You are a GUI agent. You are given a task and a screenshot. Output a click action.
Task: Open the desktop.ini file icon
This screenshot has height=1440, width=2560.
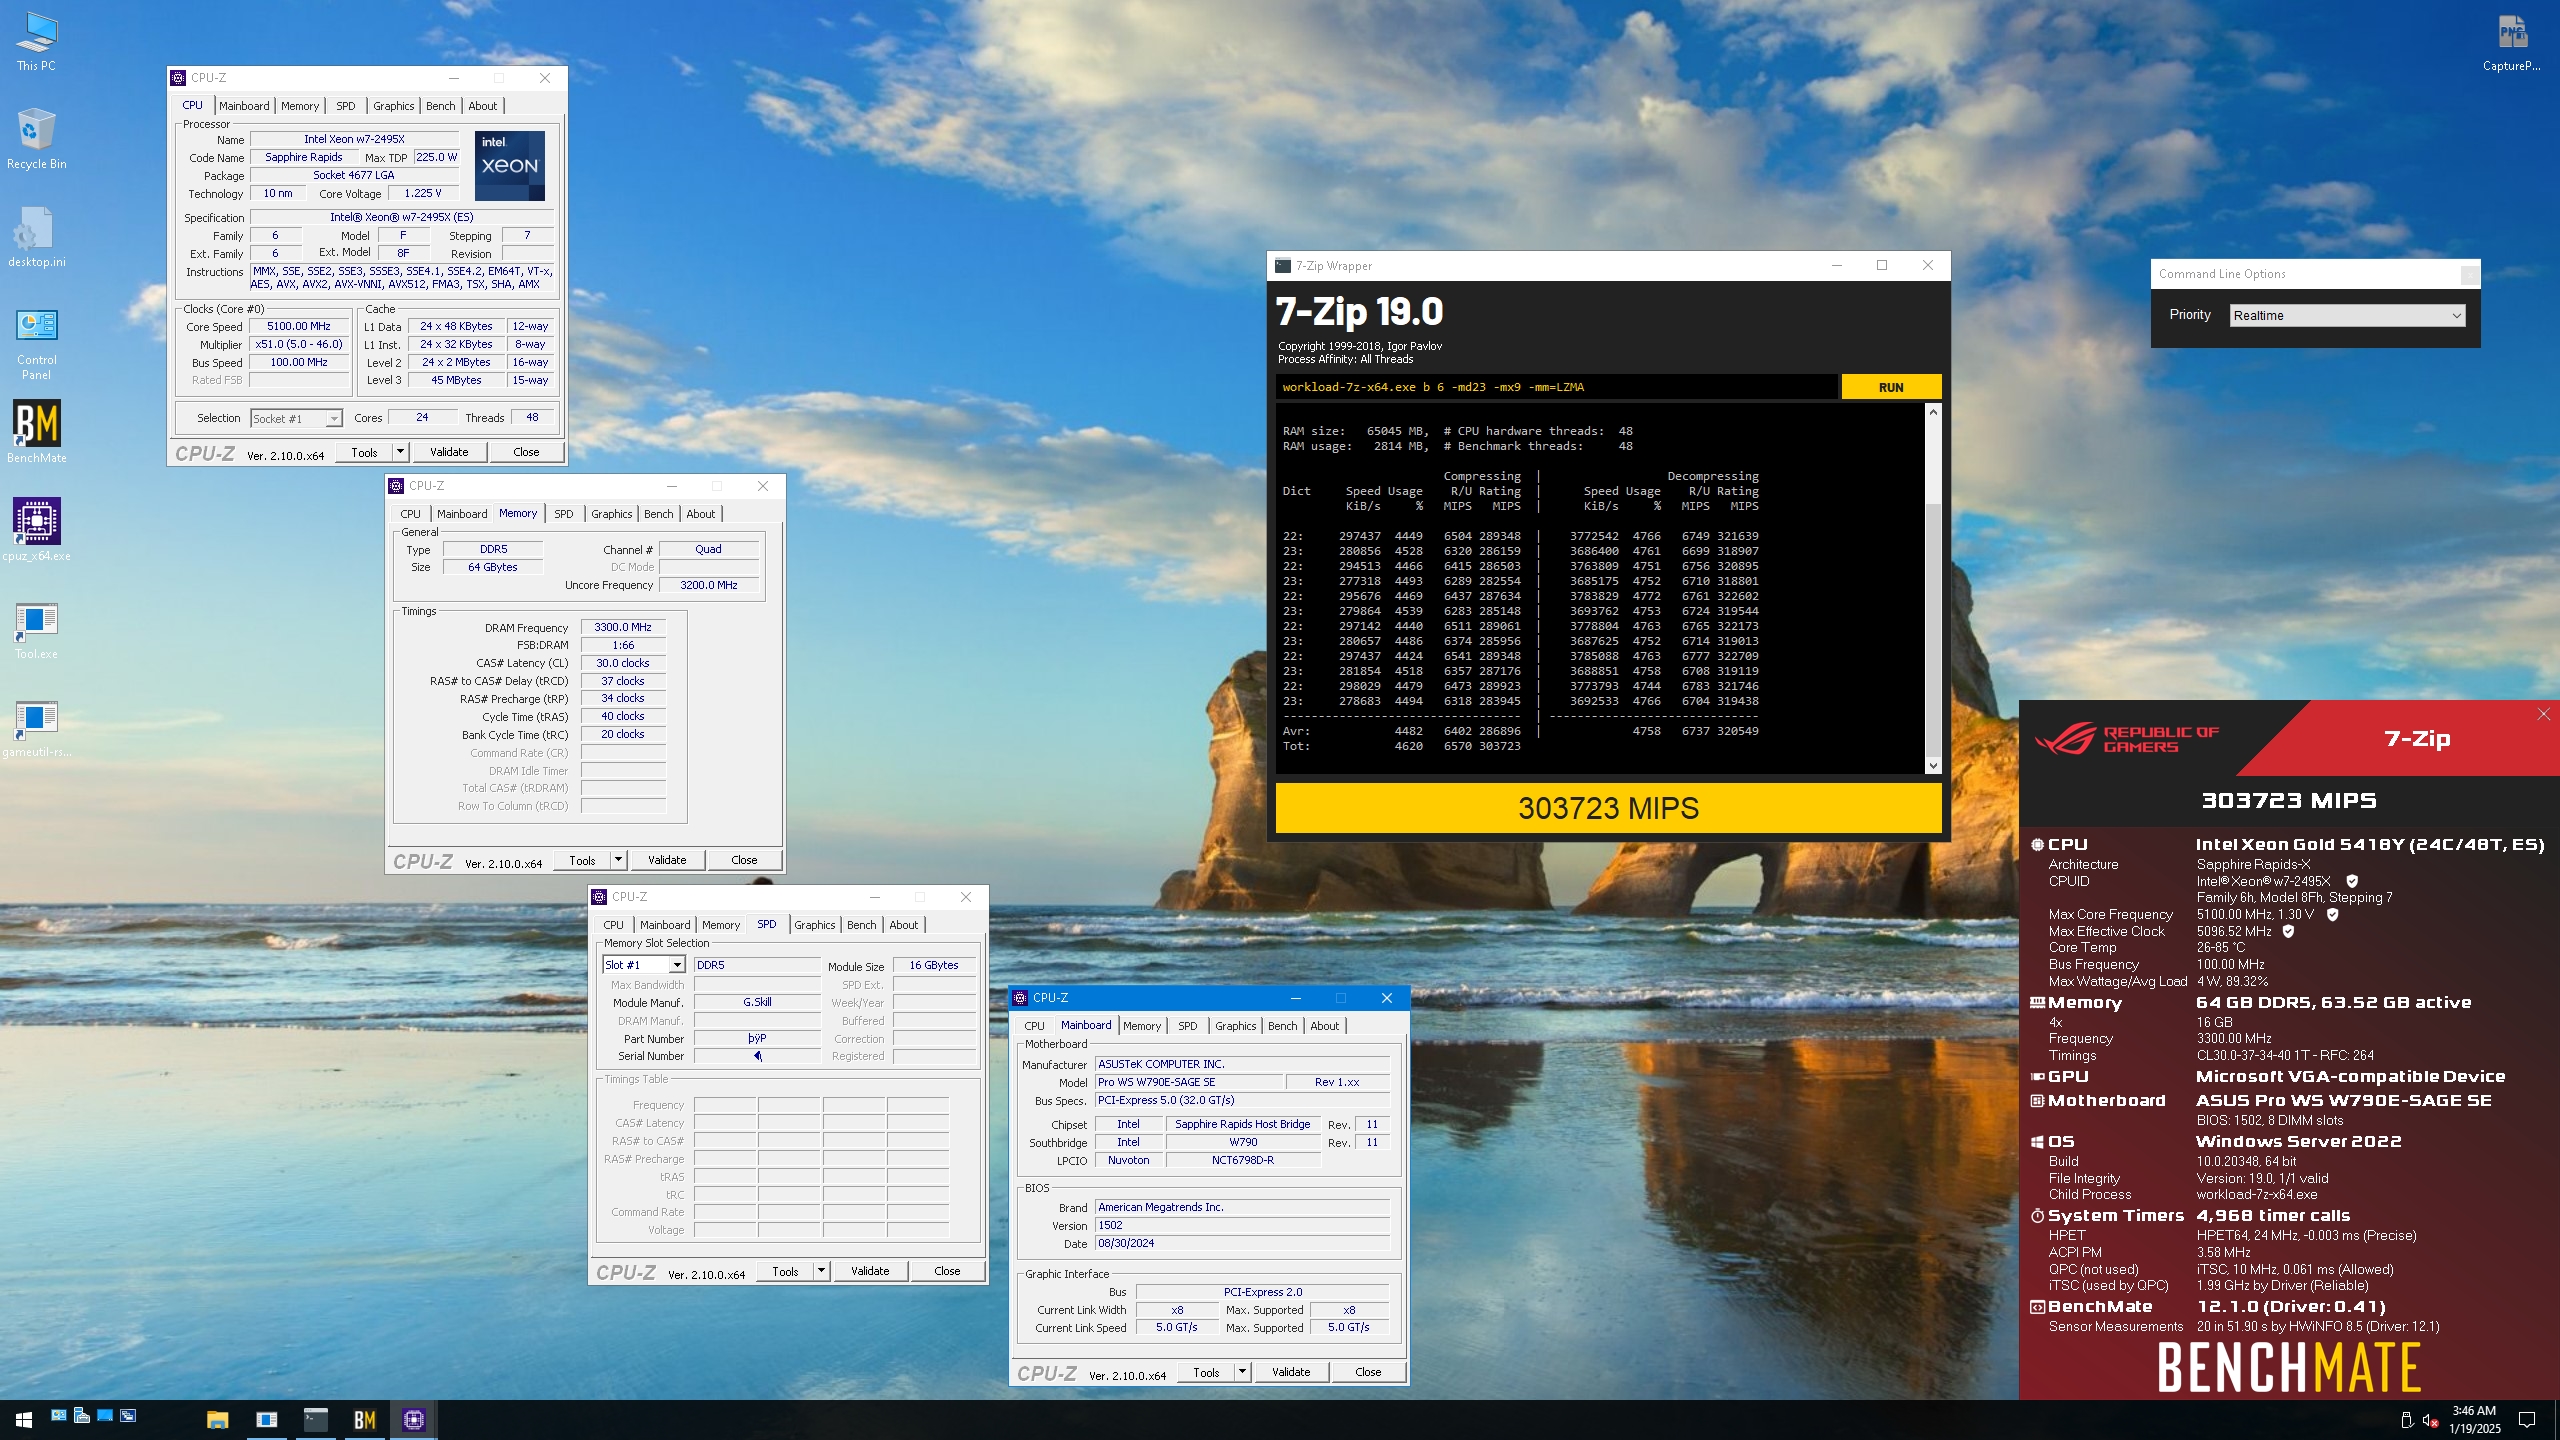36,236
